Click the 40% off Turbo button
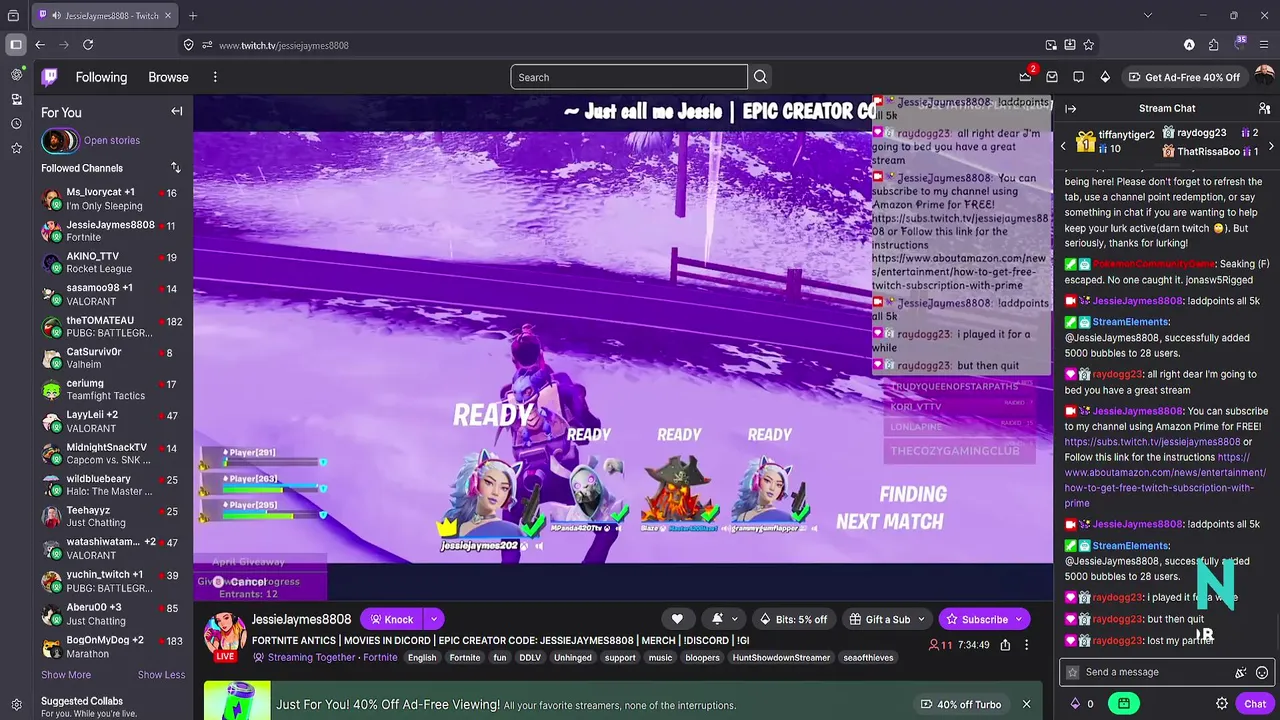Screen dimensions: 1280x720 [960, 704]
